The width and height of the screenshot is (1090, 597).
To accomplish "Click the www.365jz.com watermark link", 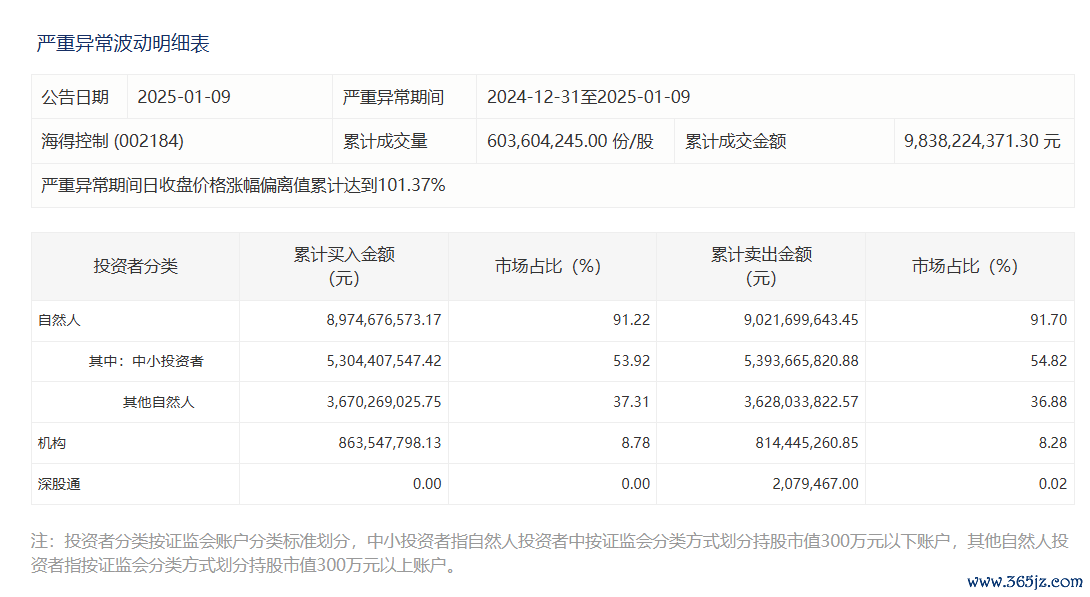I will 1025,582.
